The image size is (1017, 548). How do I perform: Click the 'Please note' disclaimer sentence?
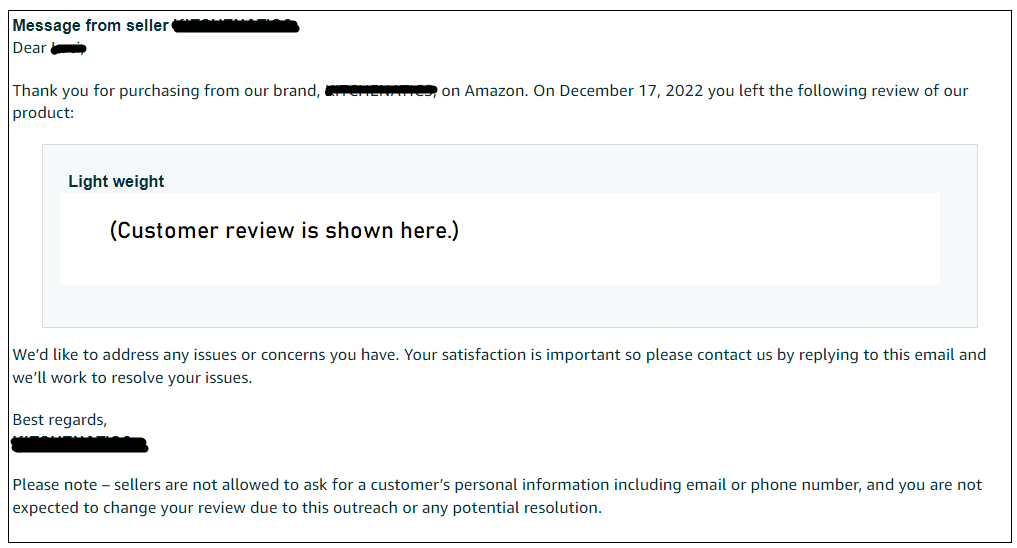point(497,496)
